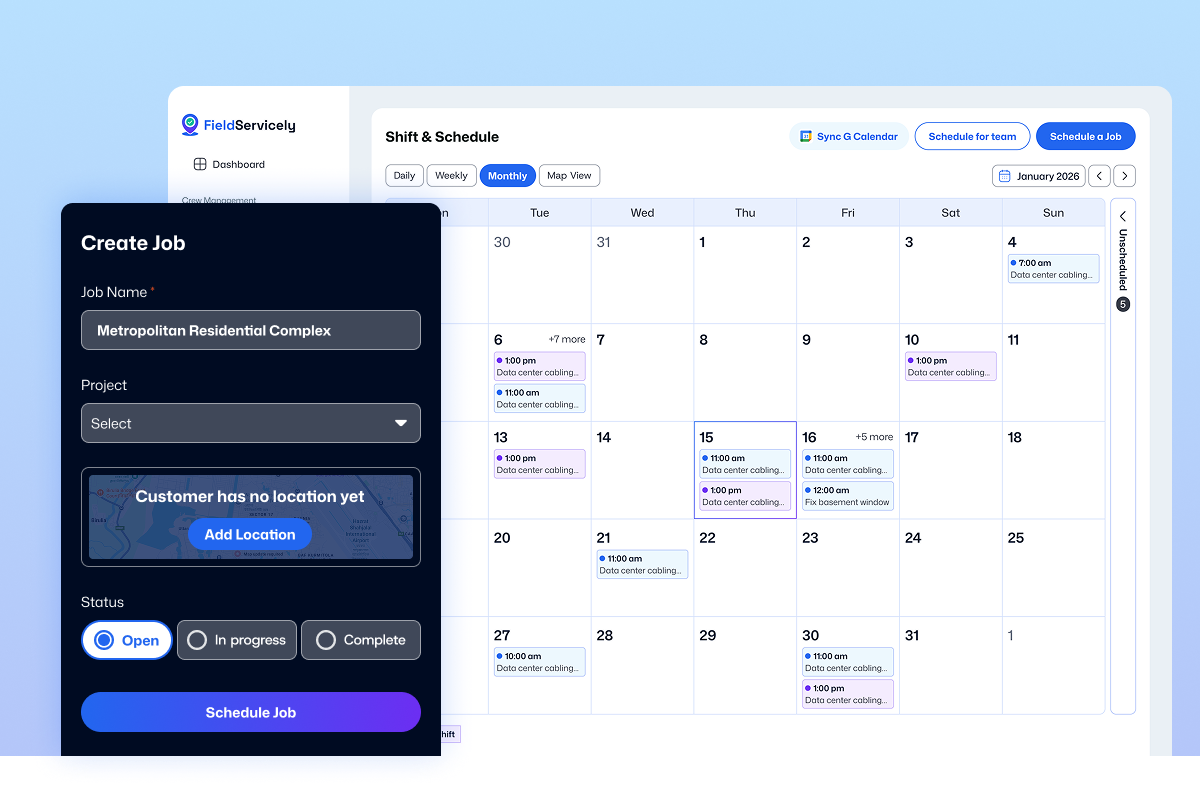
Task: Click the Schedule for team link
Action: point(972,136)
